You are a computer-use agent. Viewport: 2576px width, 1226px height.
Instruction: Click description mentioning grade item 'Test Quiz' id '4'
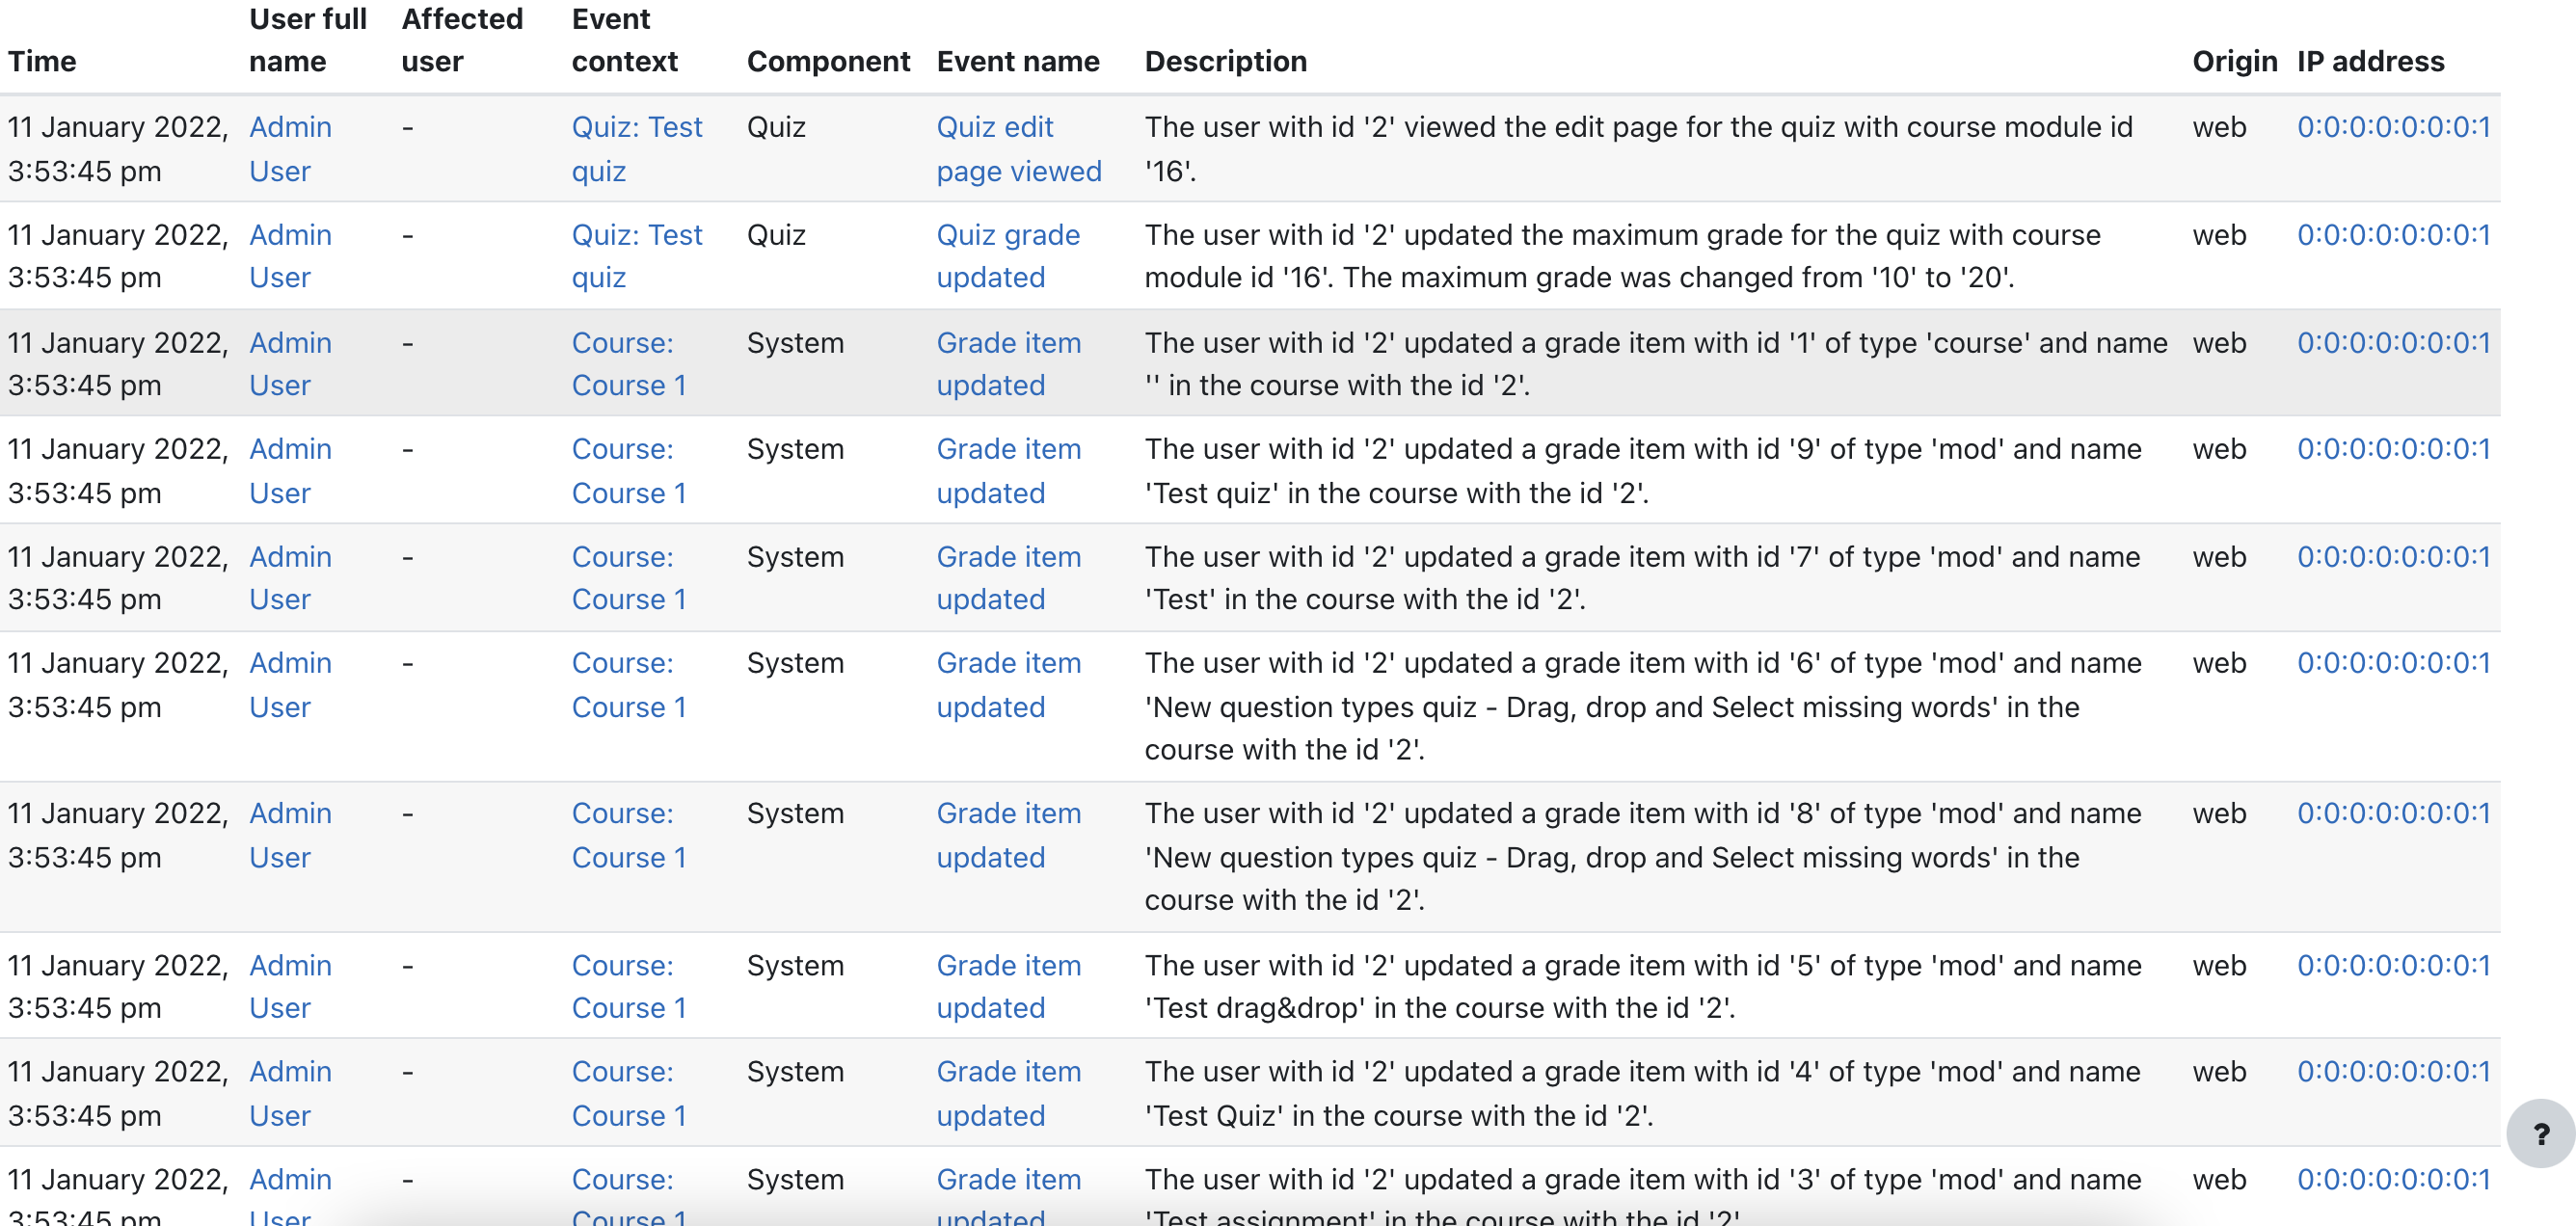(1642, 1093)
